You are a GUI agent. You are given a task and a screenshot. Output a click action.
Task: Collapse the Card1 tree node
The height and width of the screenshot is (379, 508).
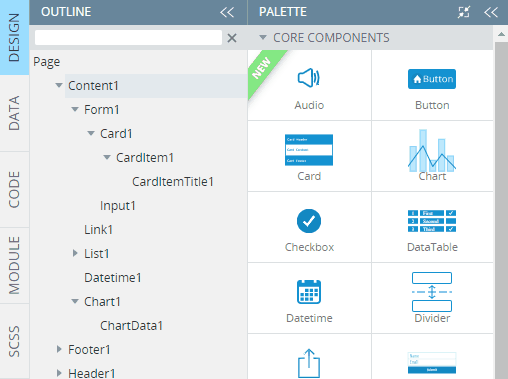91,133
